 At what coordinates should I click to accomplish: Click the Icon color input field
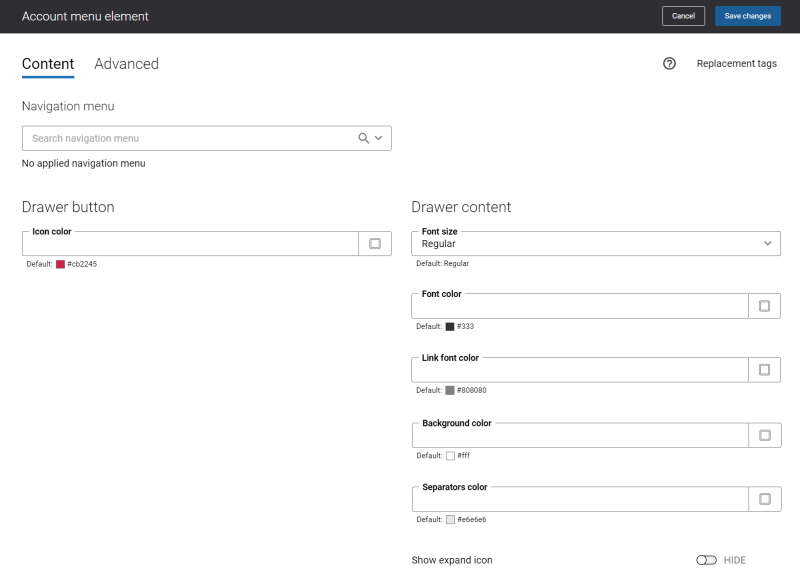[190, 243]
